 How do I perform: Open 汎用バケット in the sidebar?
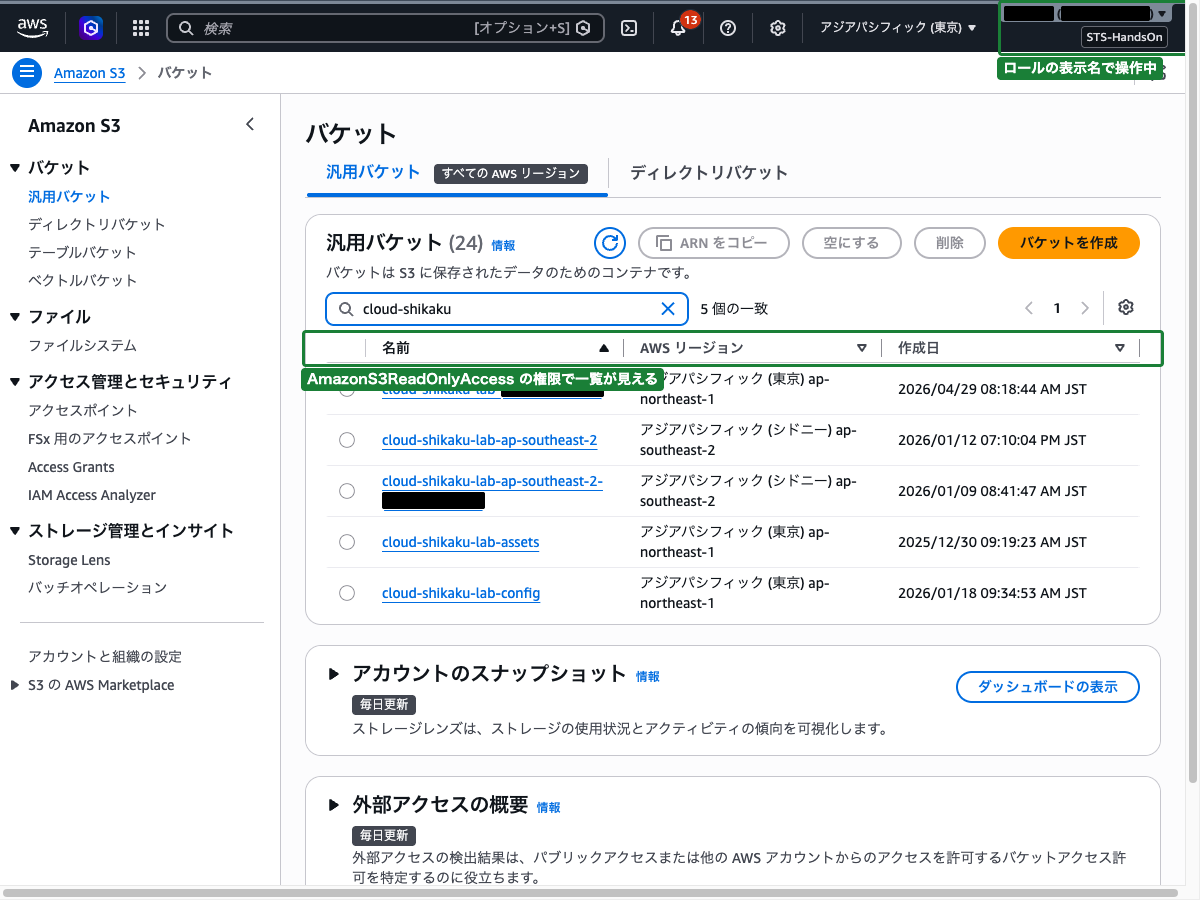point(69,197)
